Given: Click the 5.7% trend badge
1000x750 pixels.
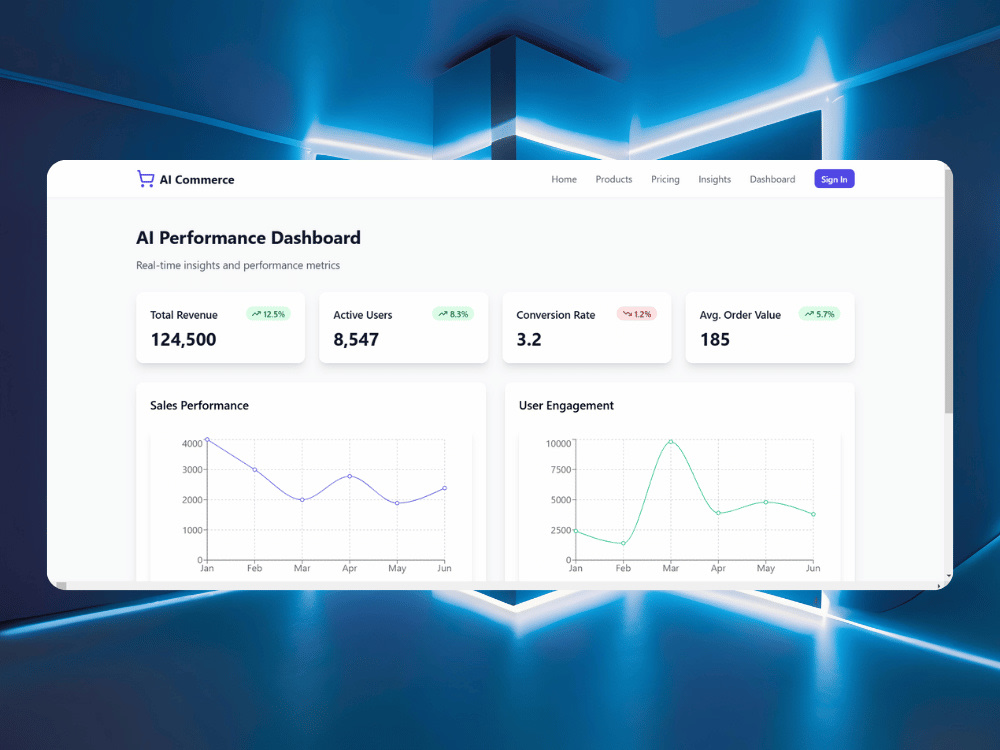Looking at the screenshot, I should point(820,314).
